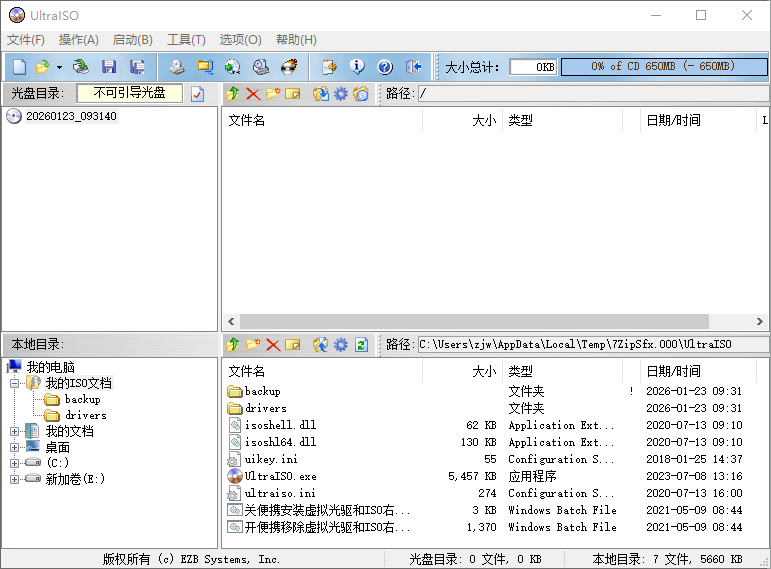Click the rename icon in disc directory toolbar
This screenshot has width=771, height=569.
[x=293, y=93]
